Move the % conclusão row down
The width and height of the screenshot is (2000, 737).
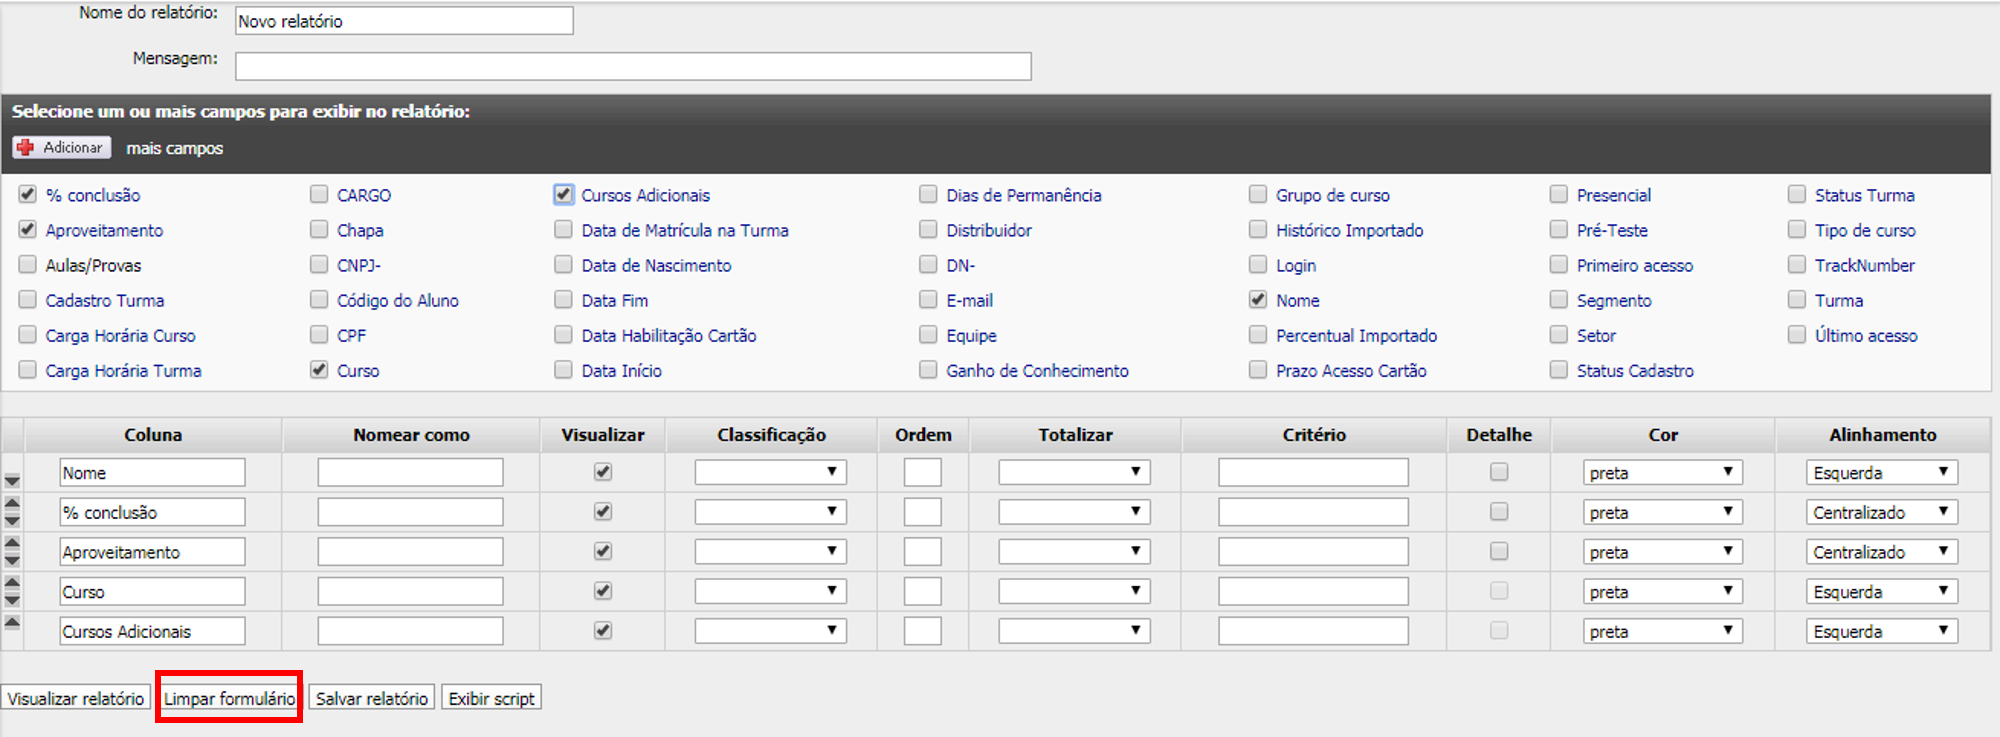(x=12, y=520)
